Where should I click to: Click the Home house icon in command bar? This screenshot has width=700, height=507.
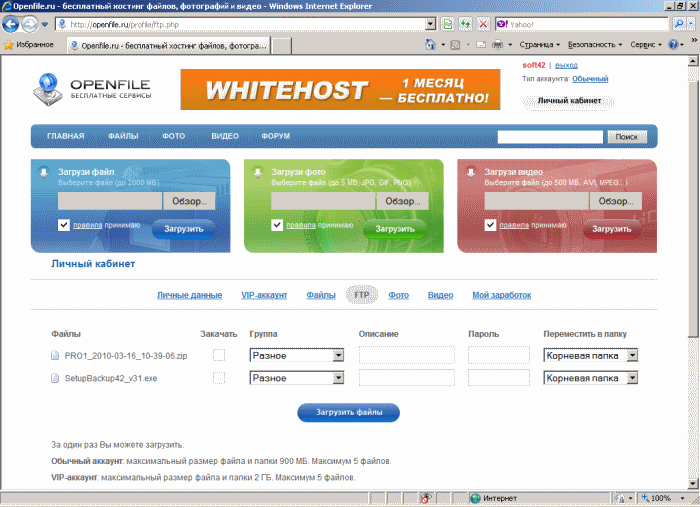pyautogui.click(x=430, y=45)
